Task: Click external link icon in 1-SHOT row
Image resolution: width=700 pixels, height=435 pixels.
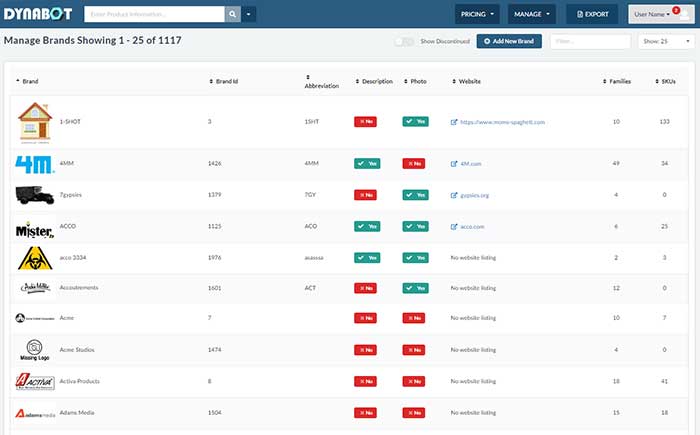Action: tap(454, 122)
